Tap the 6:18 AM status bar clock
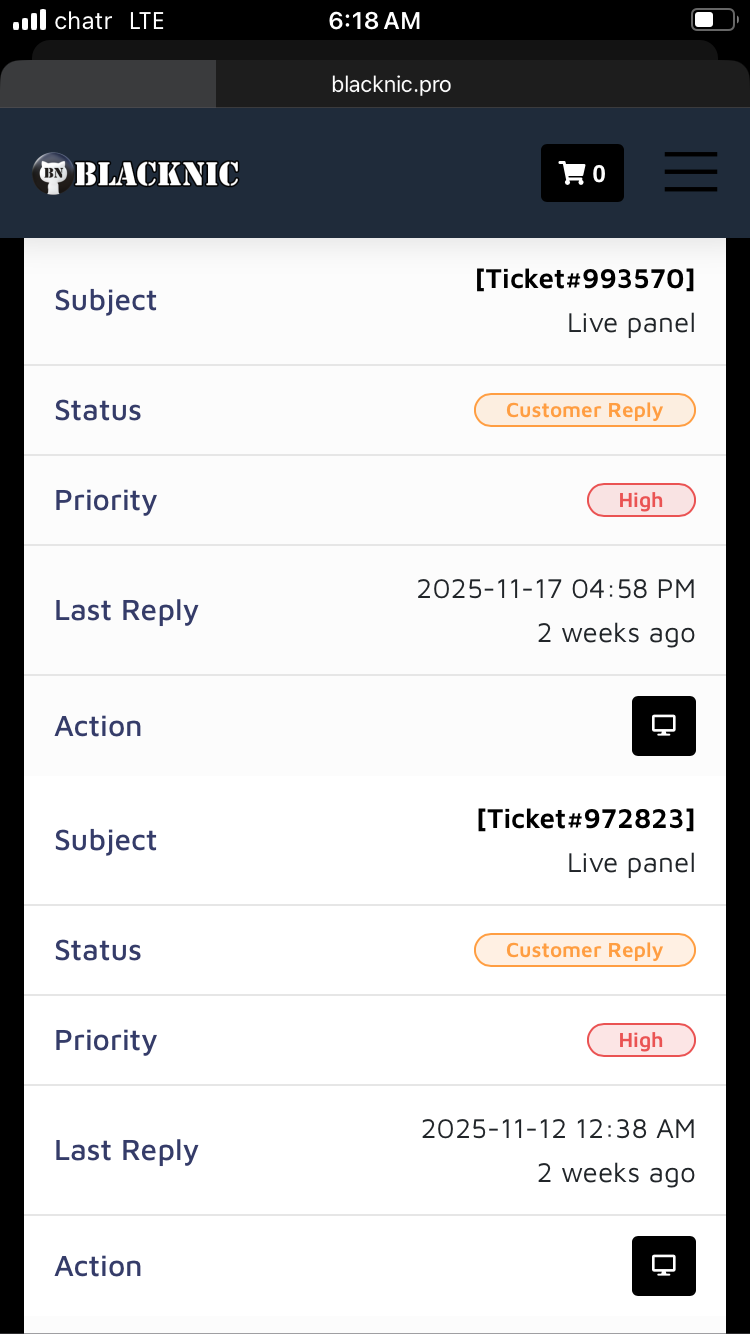 pyautogui.click(x=374, y=21)
